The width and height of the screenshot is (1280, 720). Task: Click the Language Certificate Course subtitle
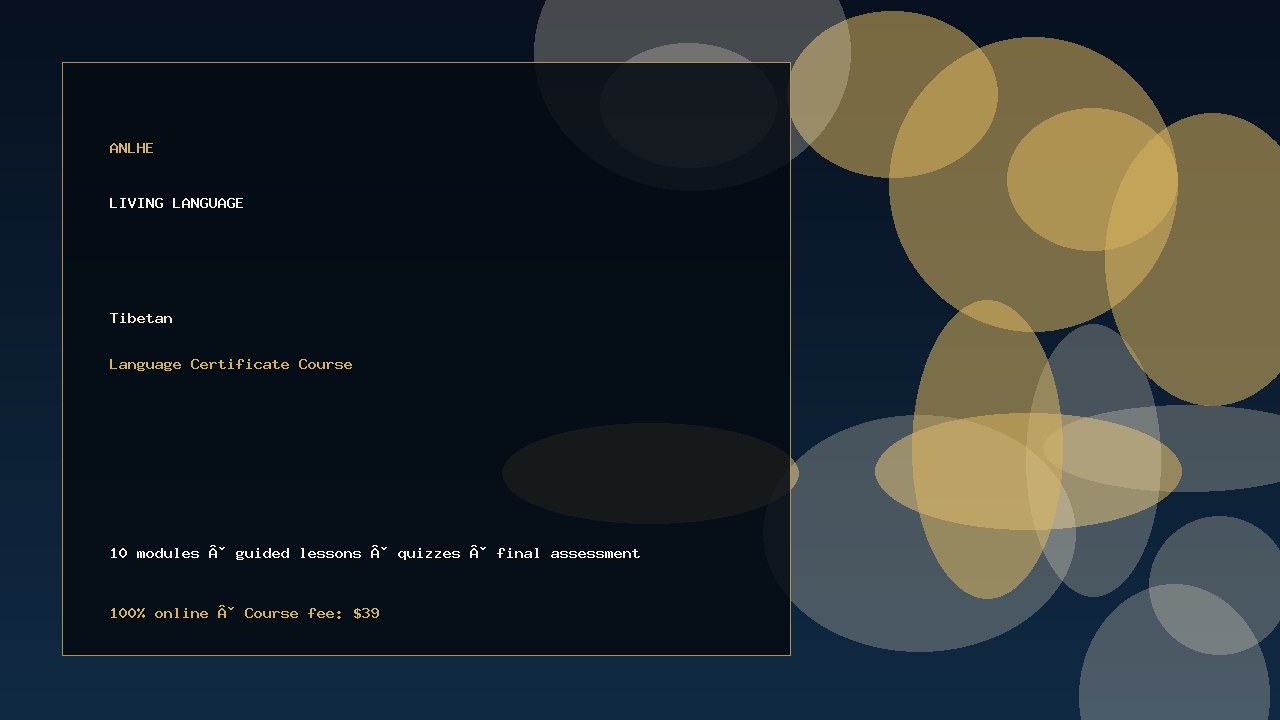pos(231,364)
